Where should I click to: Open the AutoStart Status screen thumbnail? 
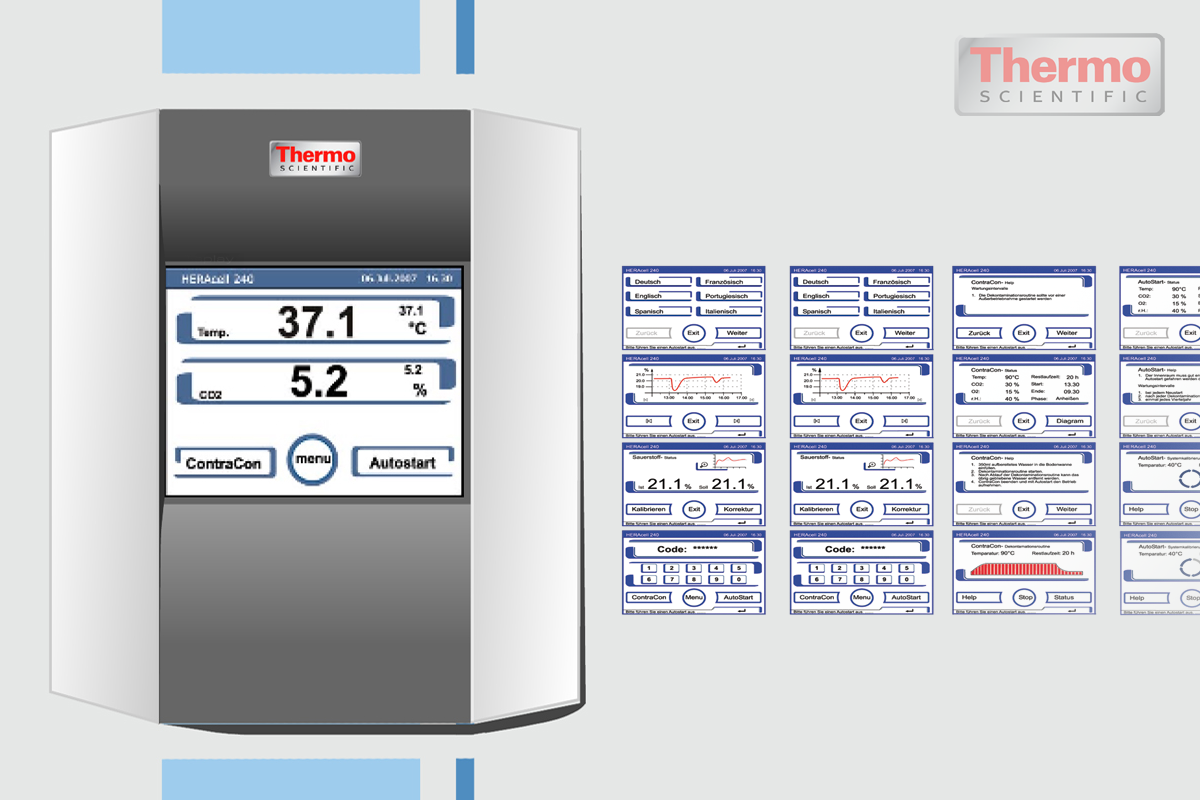[x=1160, y=307]
